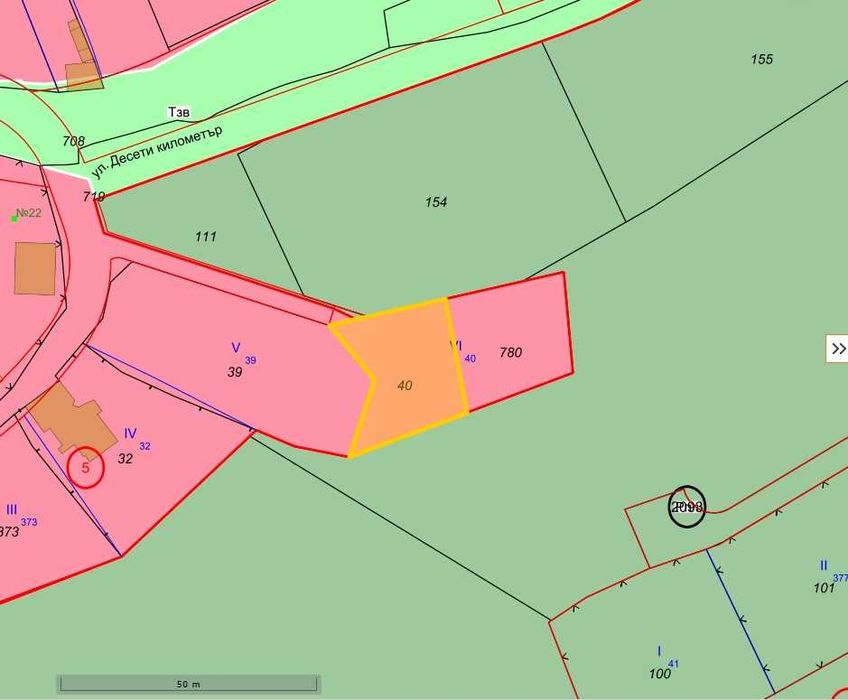The height and width of the screenshot is (700, 848).
Task: Click the building footprint below №22
Action: click(35, 269)
